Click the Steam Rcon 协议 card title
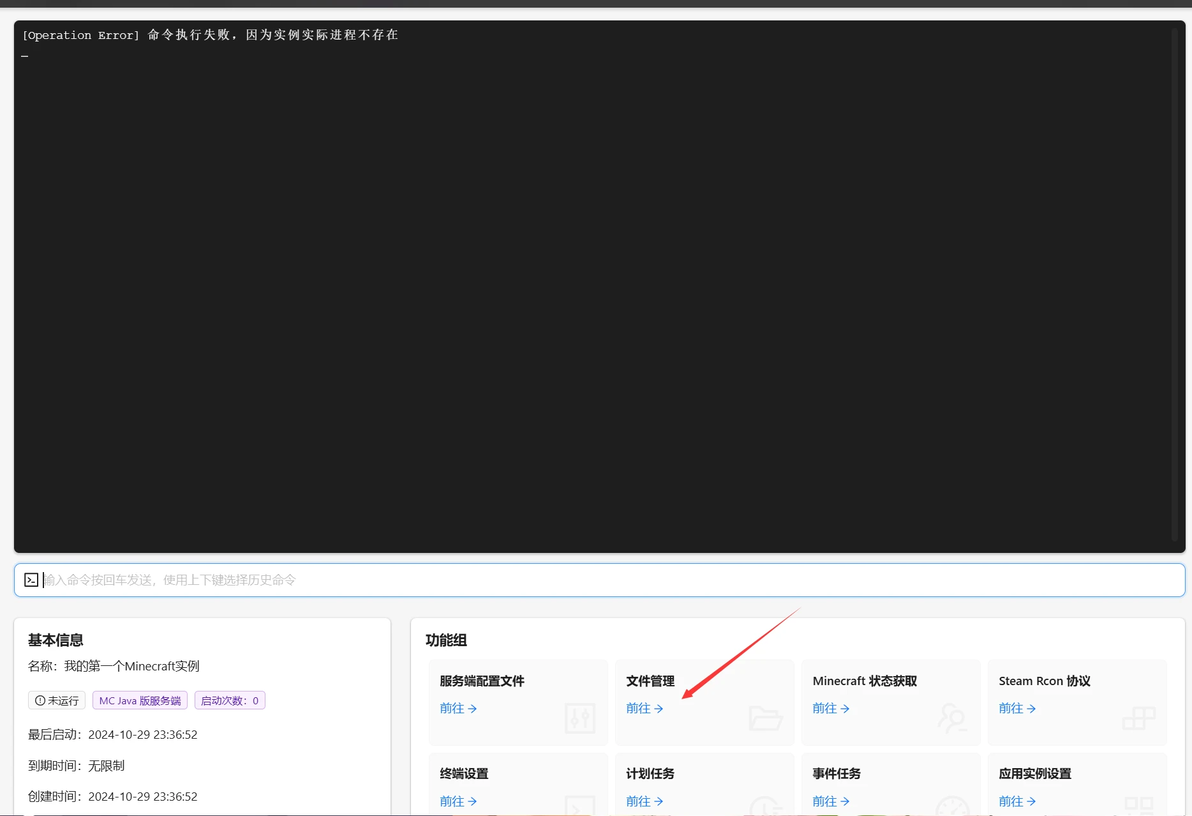1192x816 pixels. (x=1045, y=681)
